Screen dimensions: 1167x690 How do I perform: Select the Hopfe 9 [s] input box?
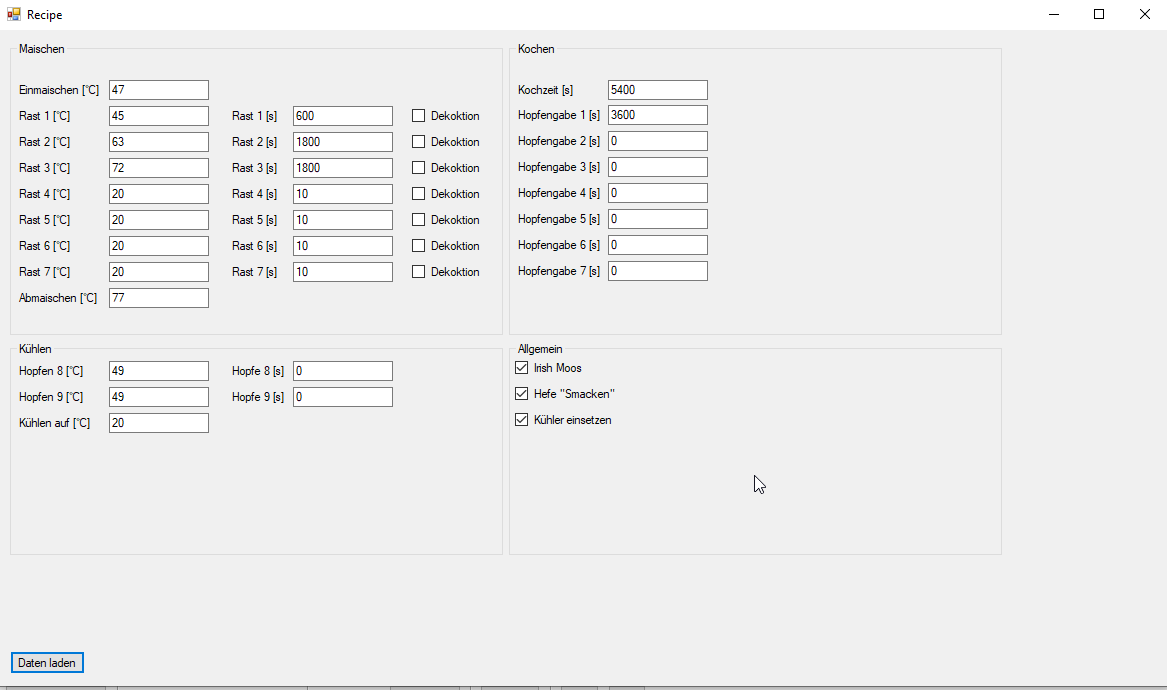click(342, 397)
